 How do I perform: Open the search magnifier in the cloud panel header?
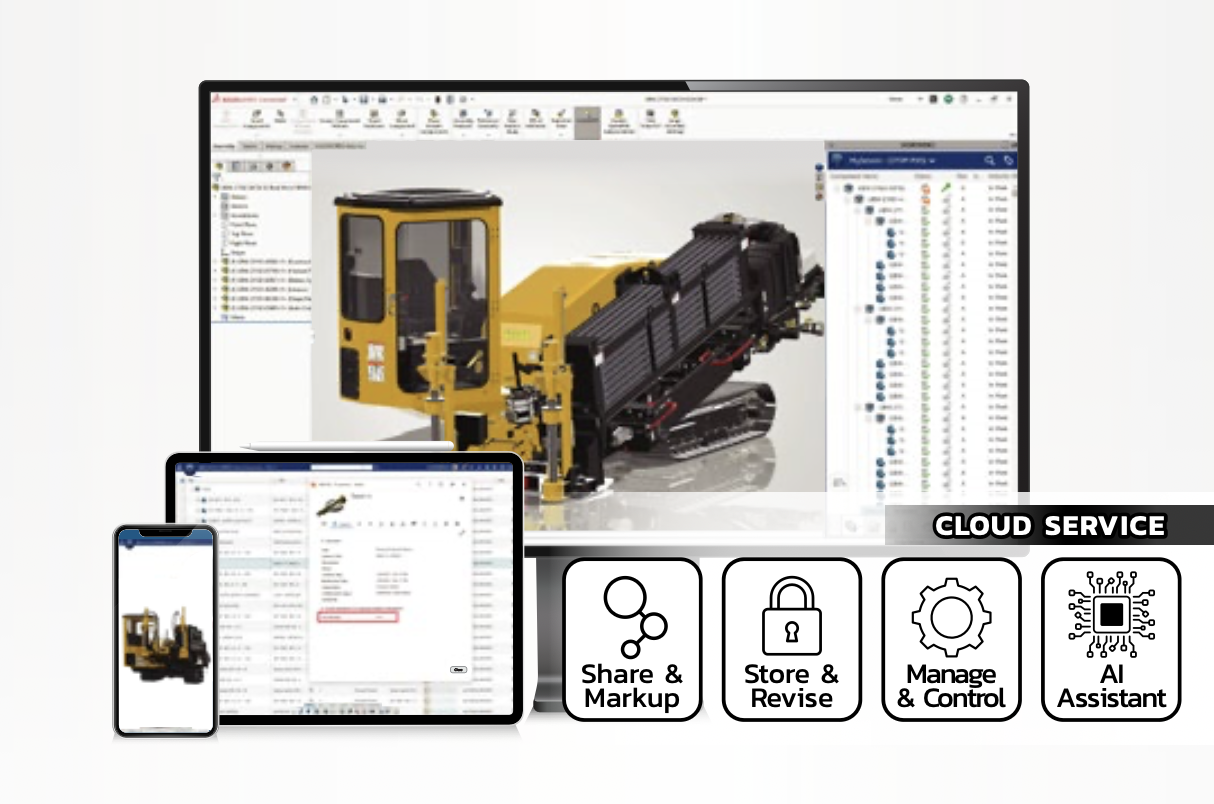coord(991,160)
